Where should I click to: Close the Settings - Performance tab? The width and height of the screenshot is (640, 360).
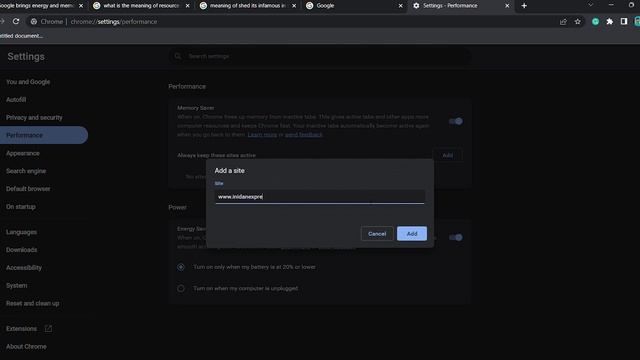point(507,6)
